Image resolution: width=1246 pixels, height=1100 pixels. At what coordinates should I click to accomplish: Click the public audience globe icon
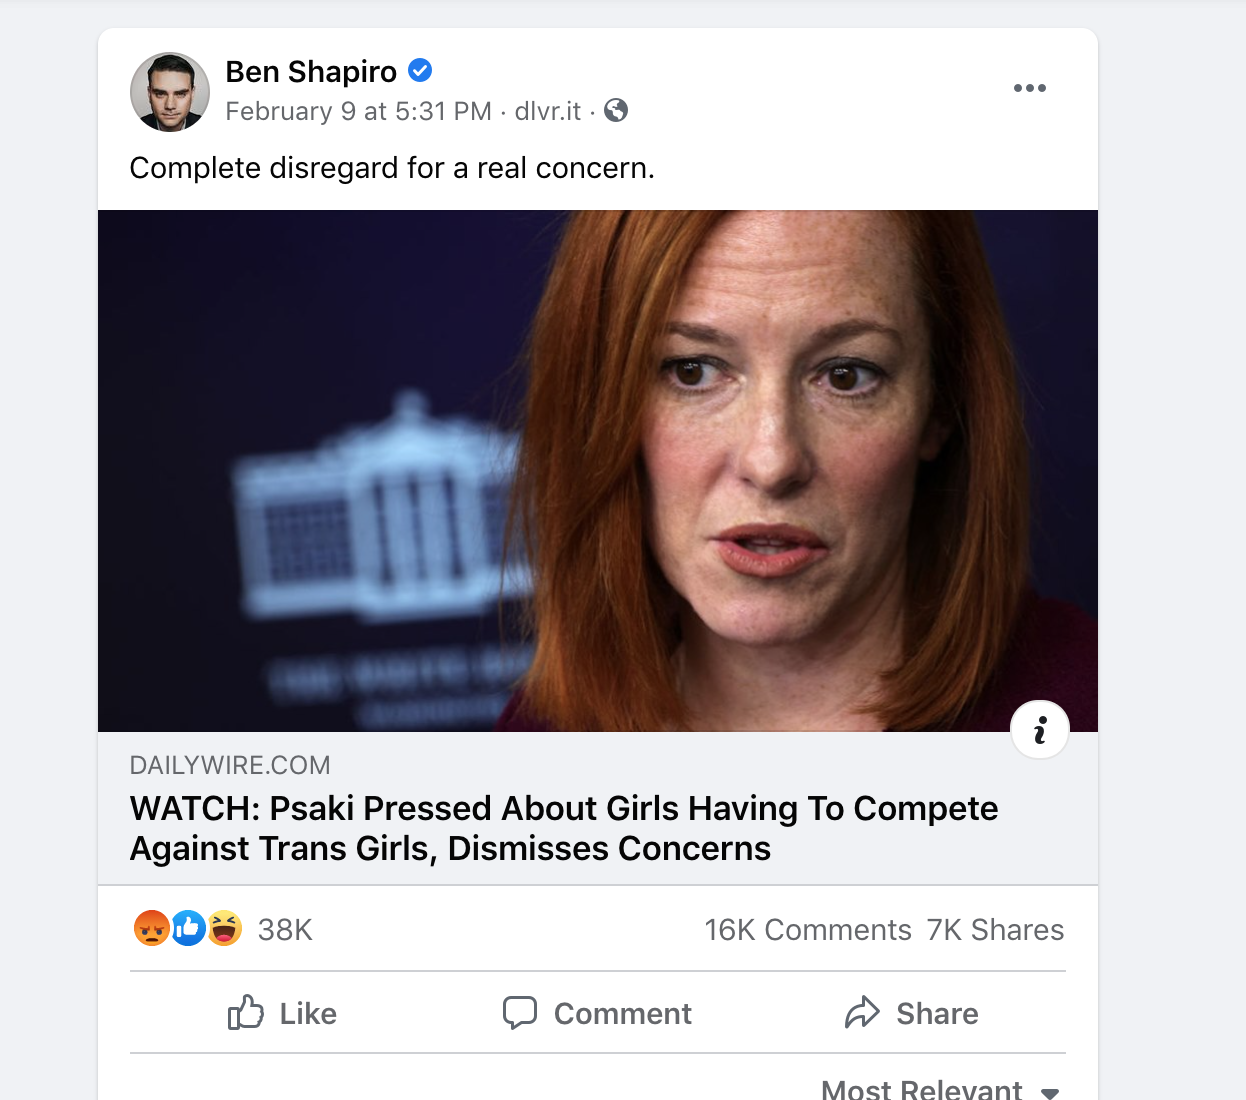pos(616,110)
